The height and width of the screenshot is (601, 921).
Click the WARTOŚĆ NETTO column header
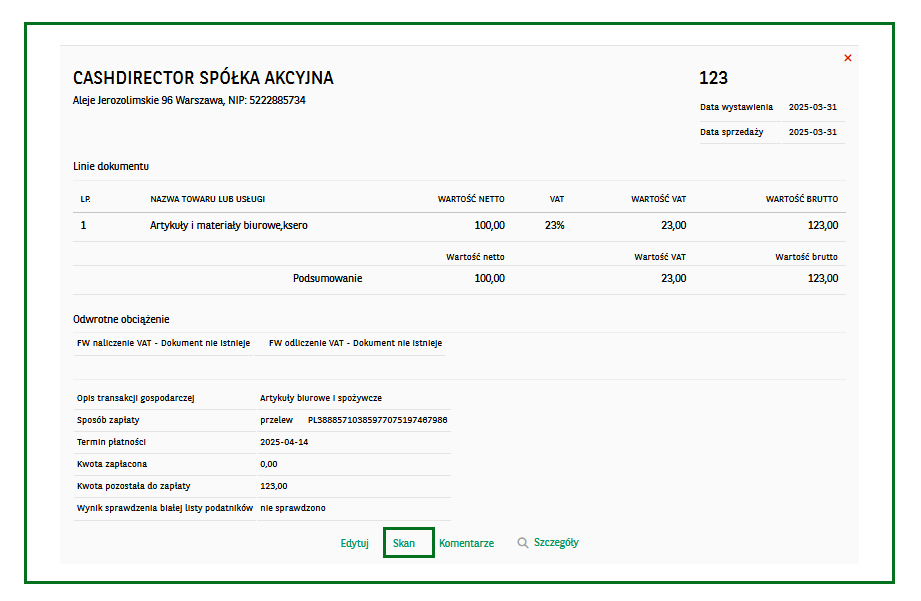point(471,199)
